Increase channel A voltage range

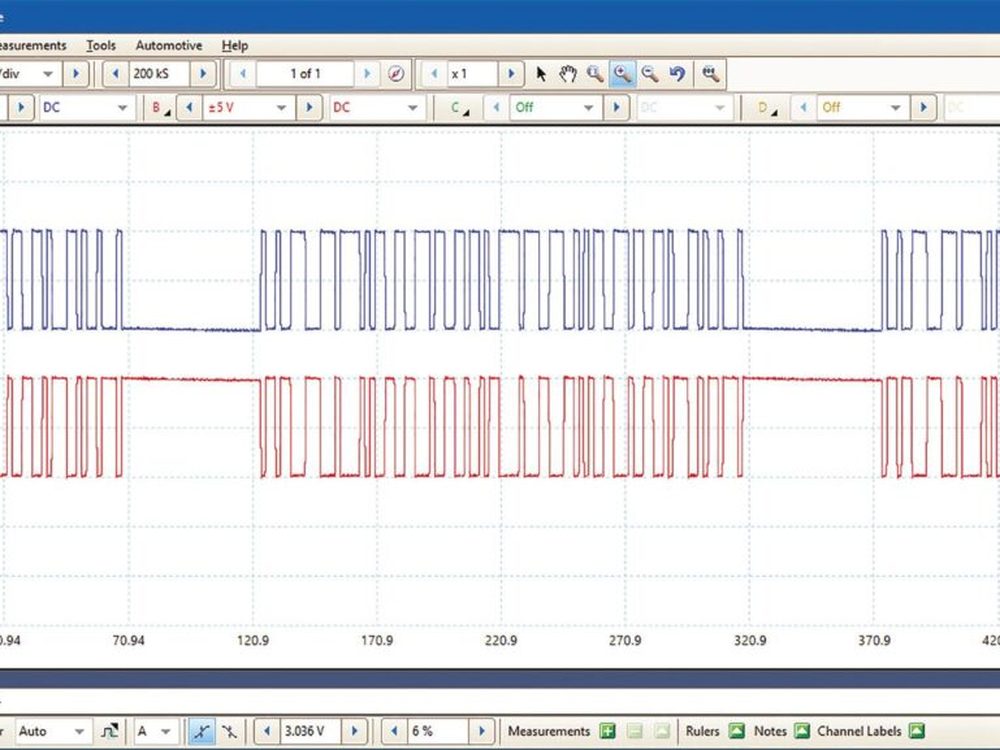click(21, 108)
